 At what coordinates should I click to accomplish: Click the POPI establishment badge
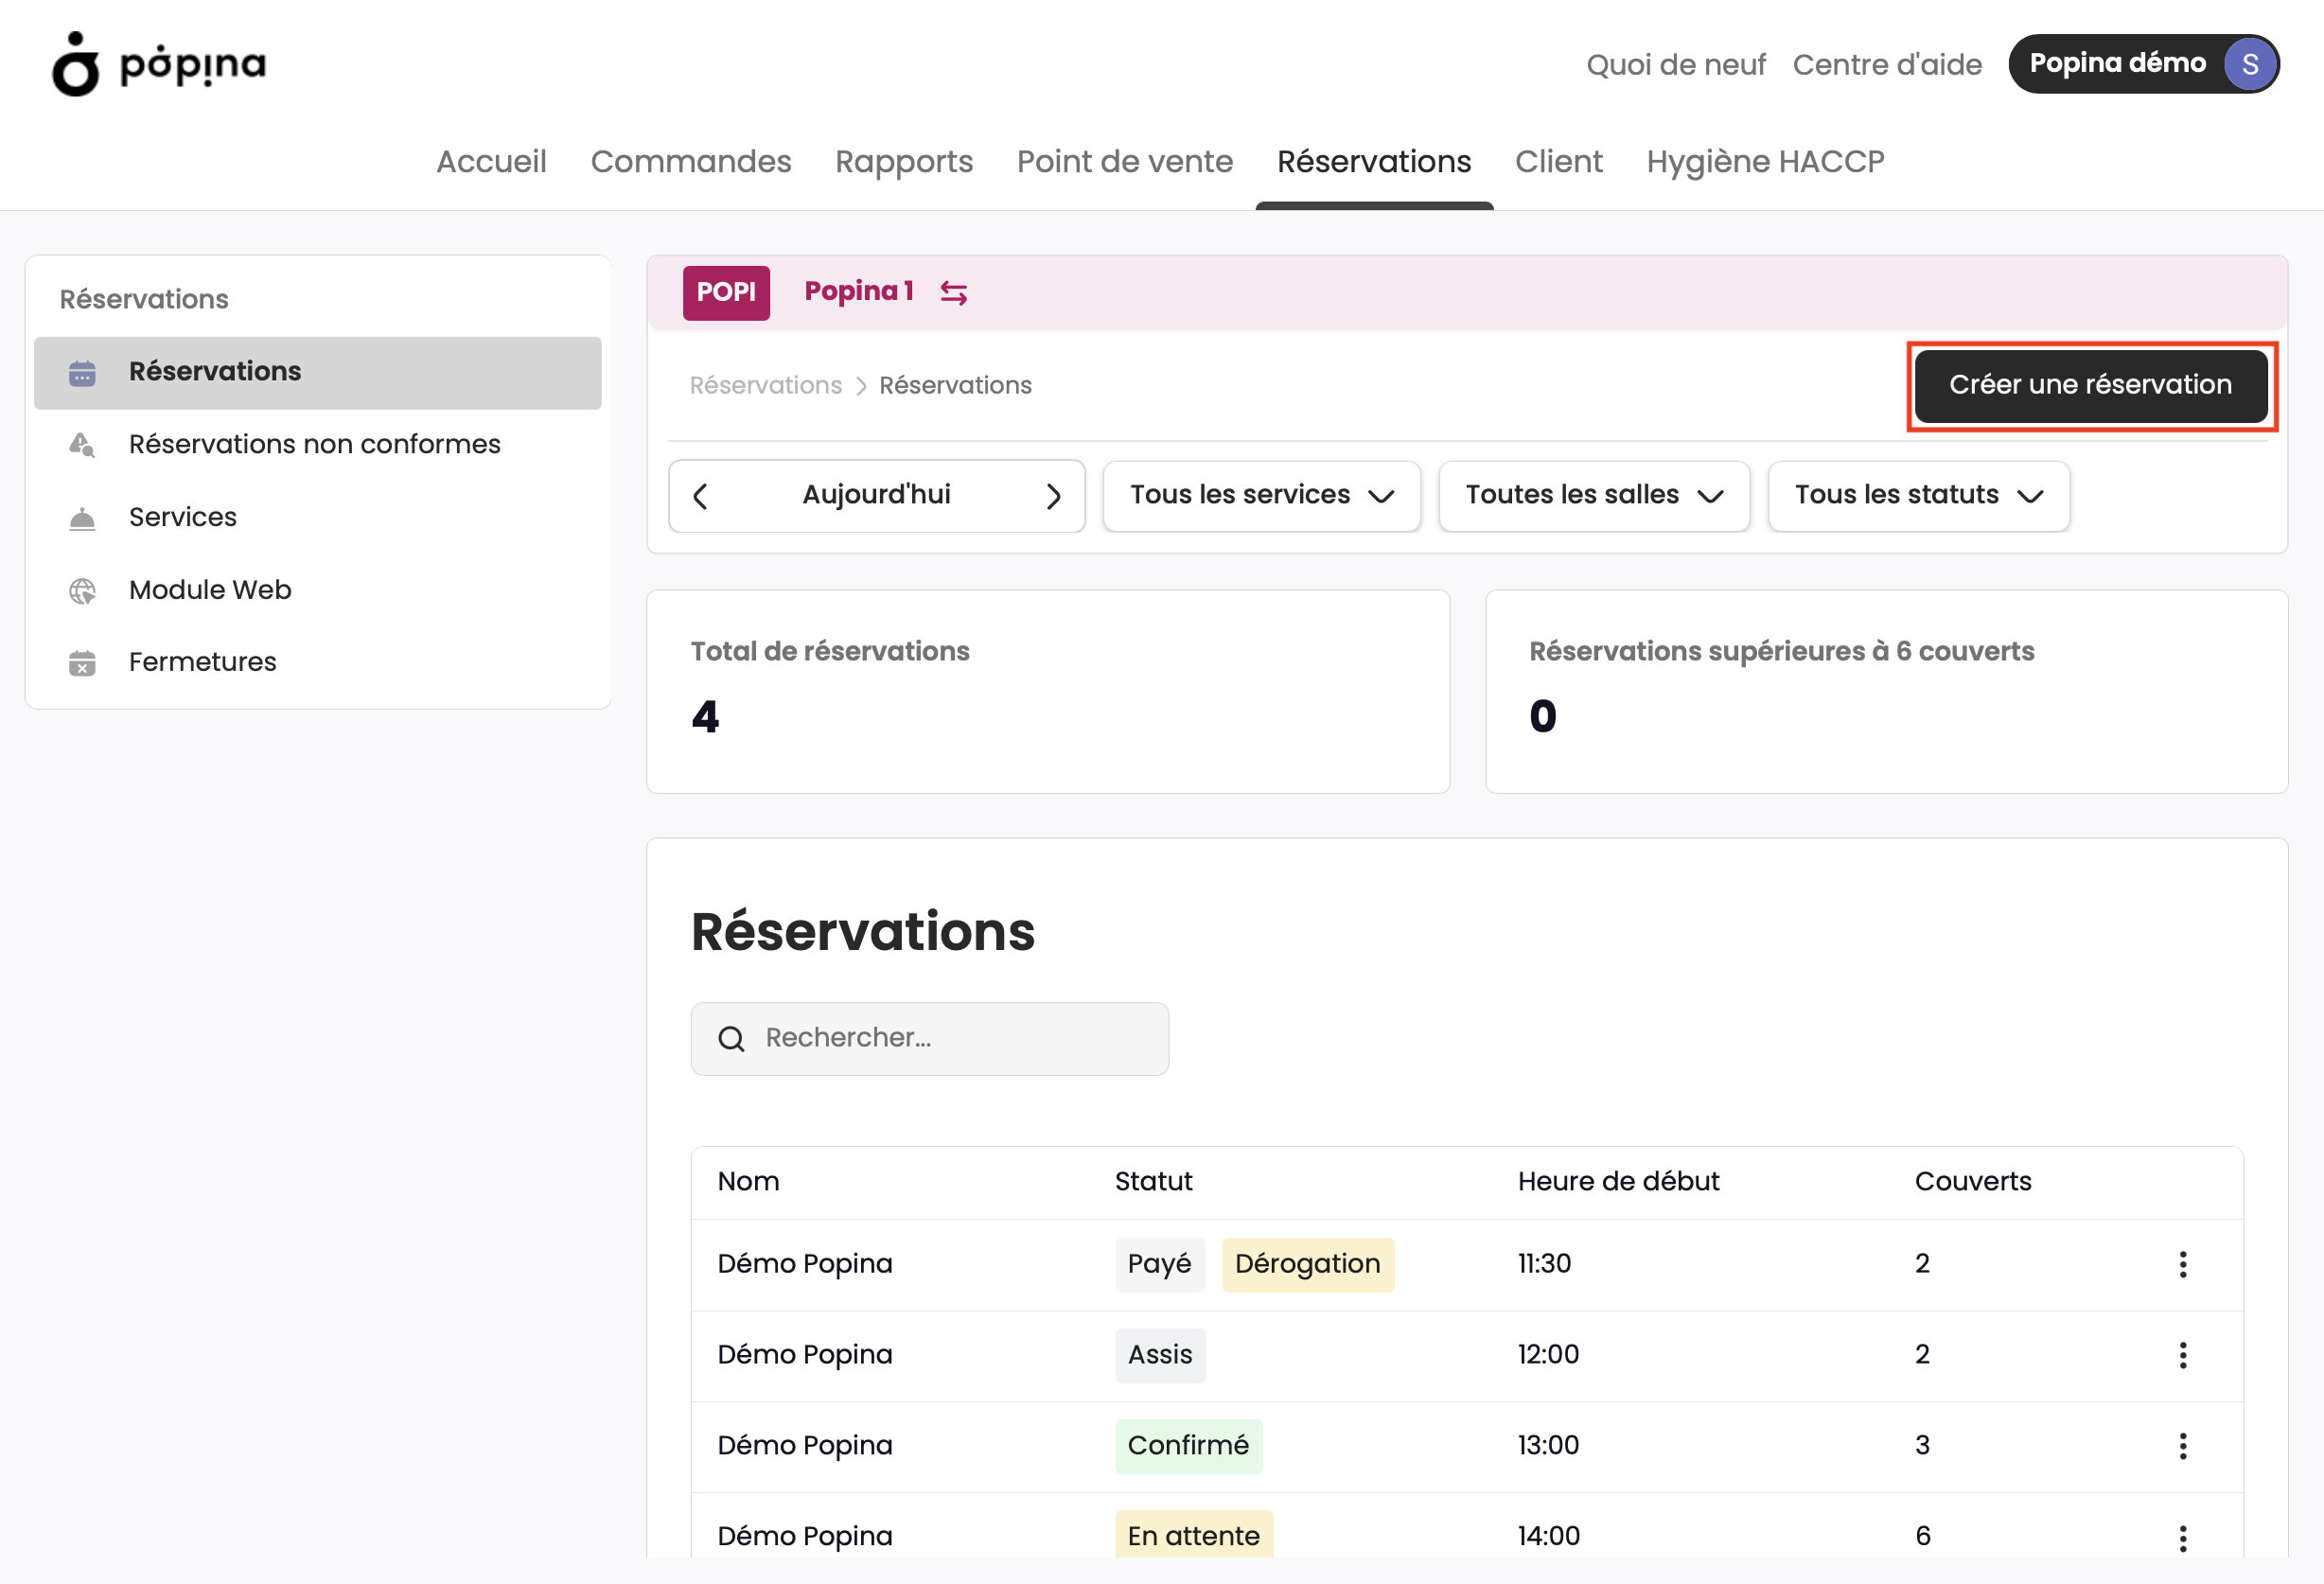click(x=726, y=292)
